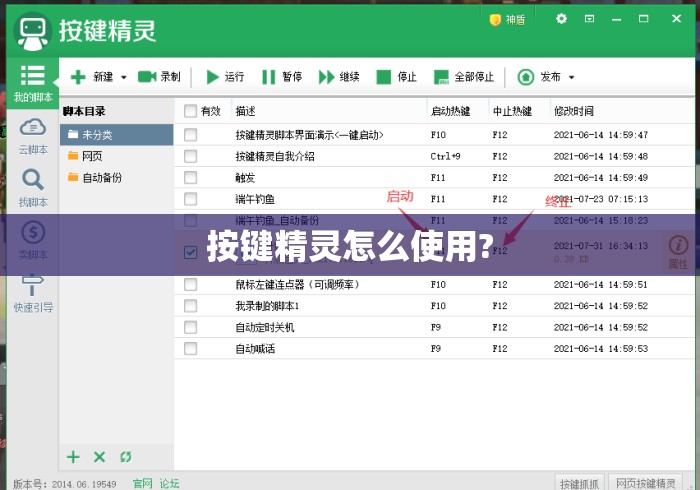
Task: Add a folder with the plus icon
Action: 73,457
